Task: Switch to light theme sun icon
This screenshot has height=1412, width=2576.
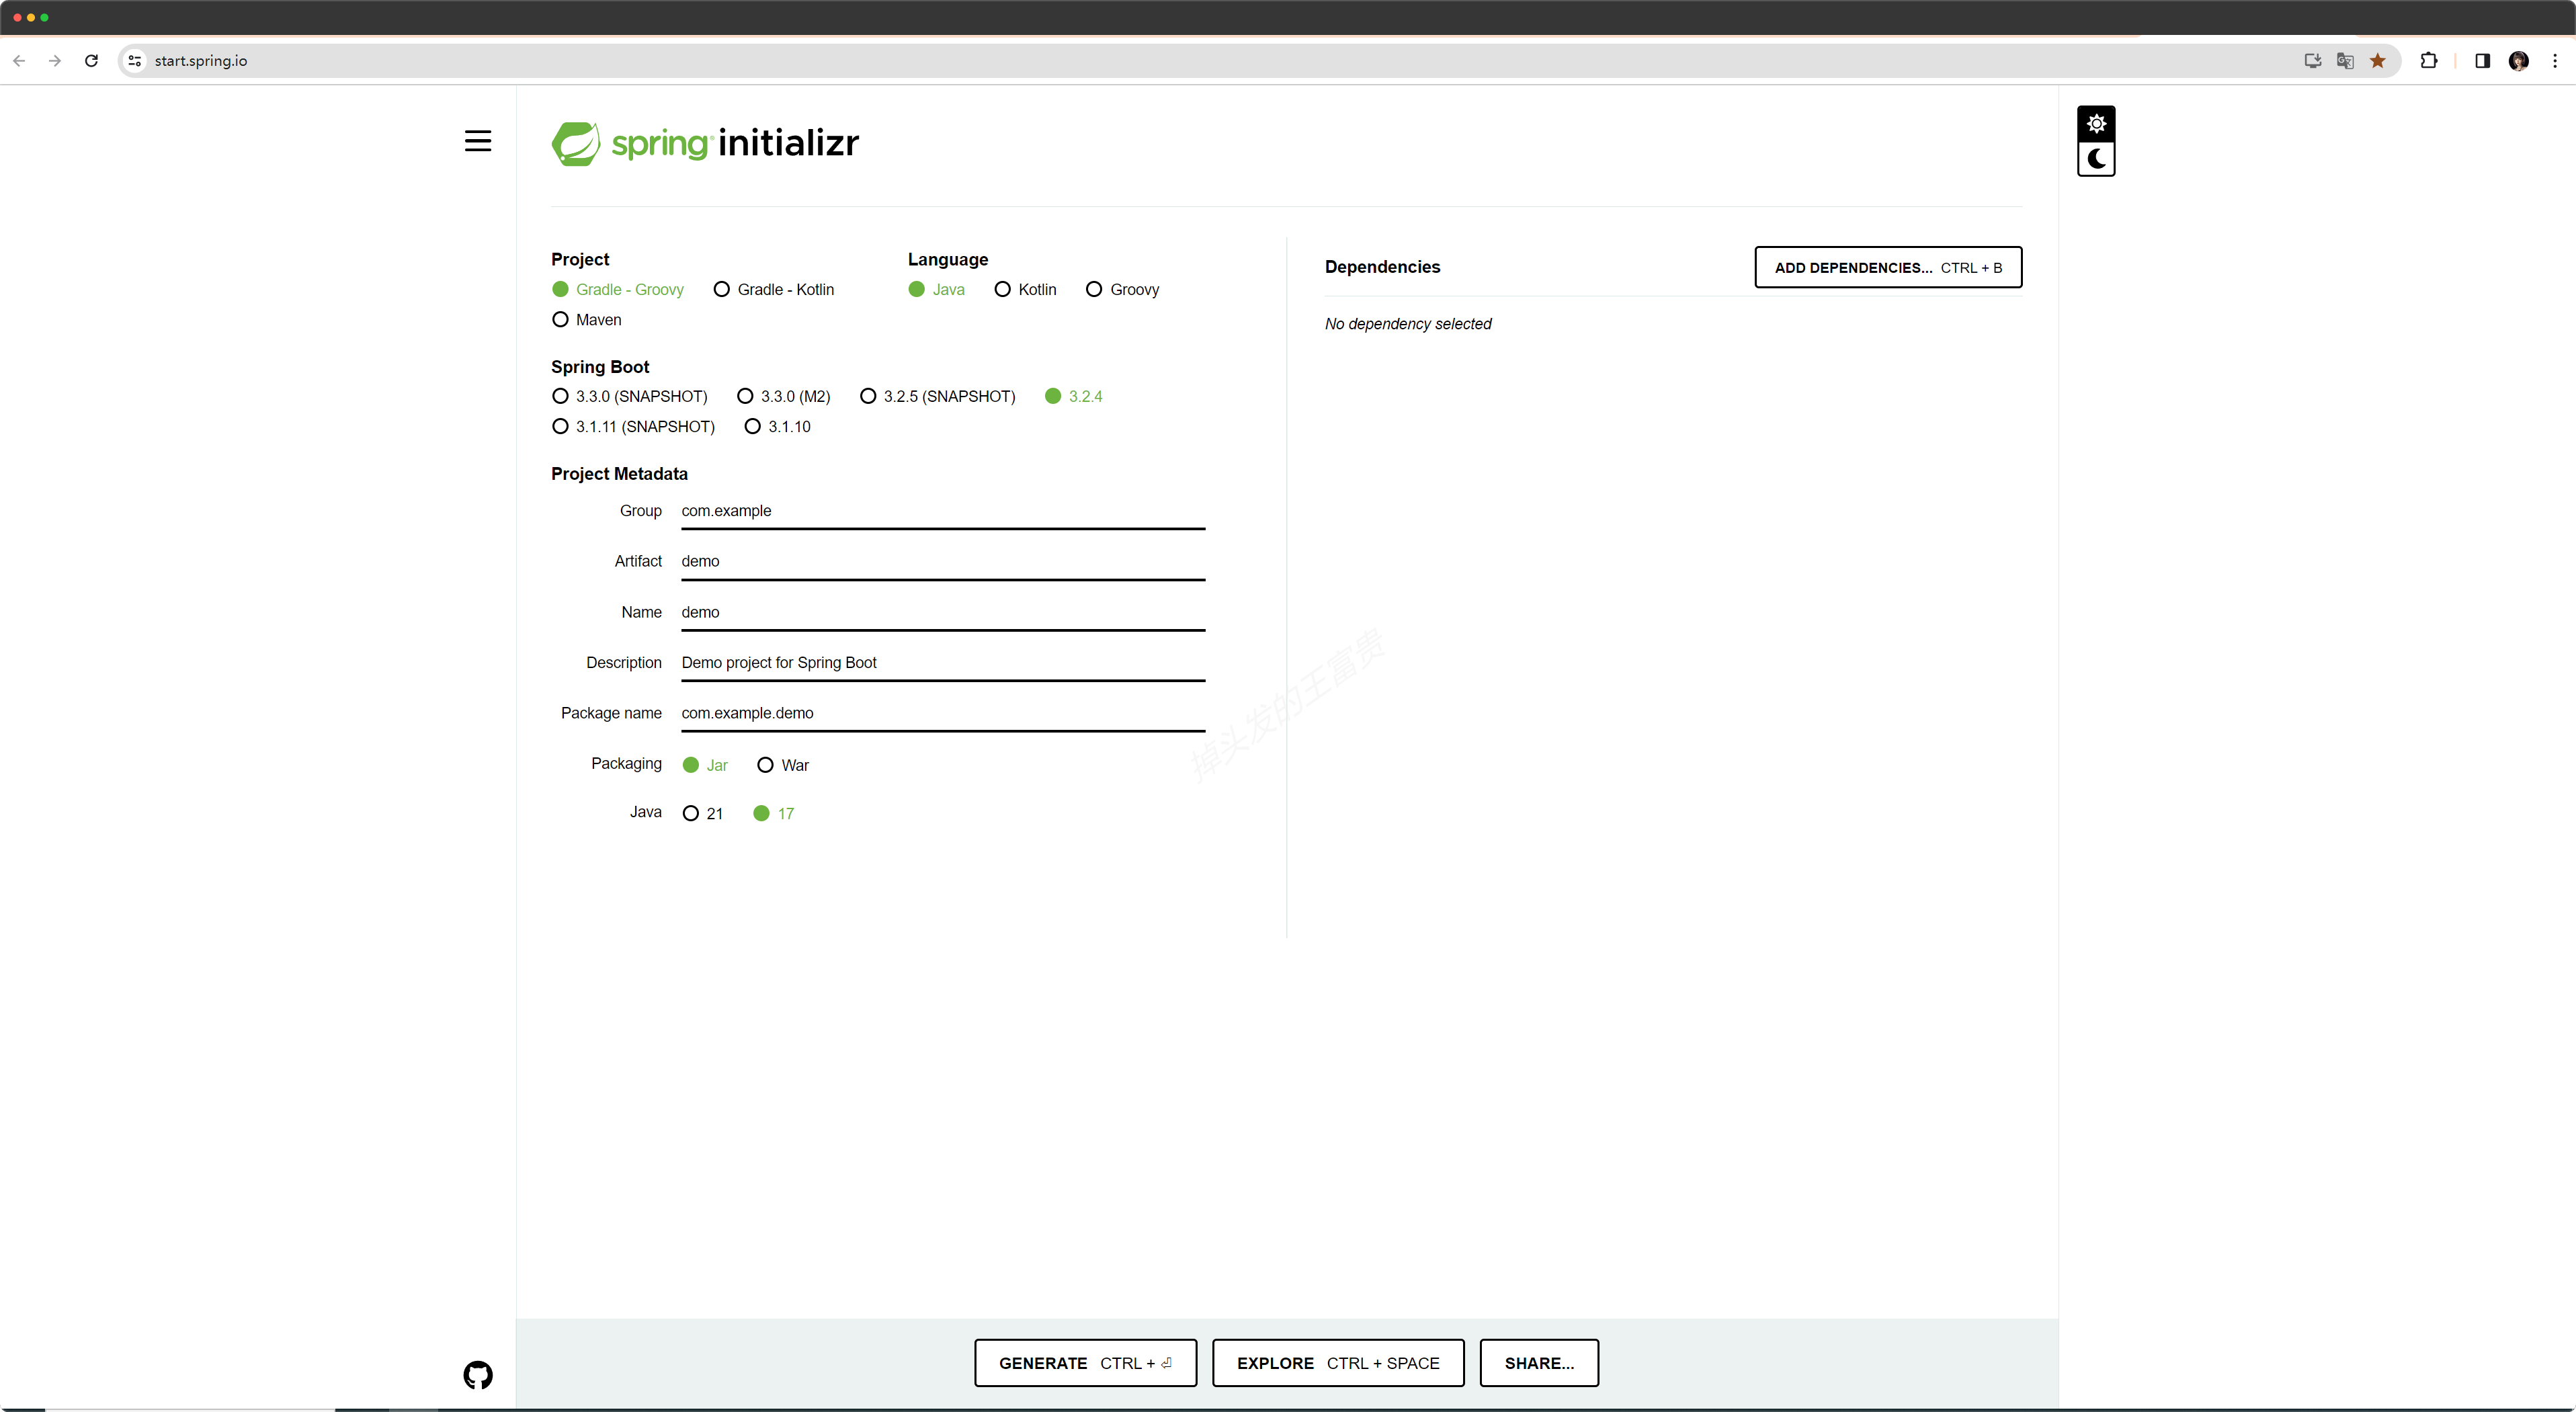Action: [2096, 124]
